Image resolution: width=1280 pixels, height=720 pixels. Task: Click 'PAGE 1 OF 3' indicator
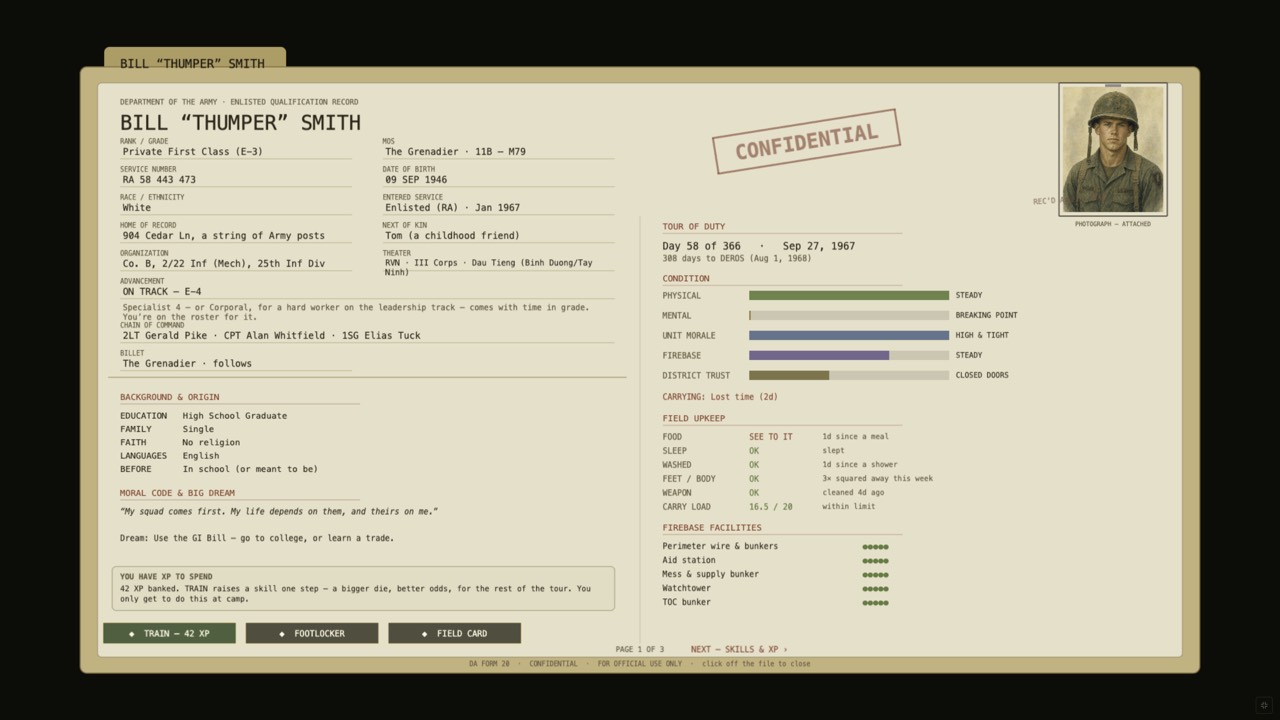coord(640,650)
